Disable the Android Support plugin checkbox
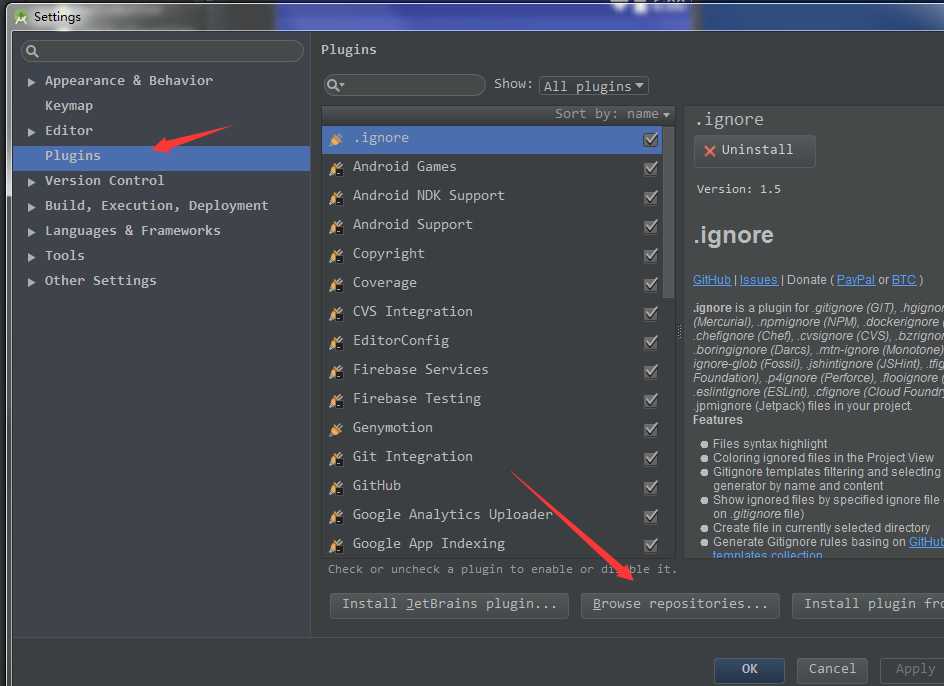The image size is (944, 686). pos(650,226)
